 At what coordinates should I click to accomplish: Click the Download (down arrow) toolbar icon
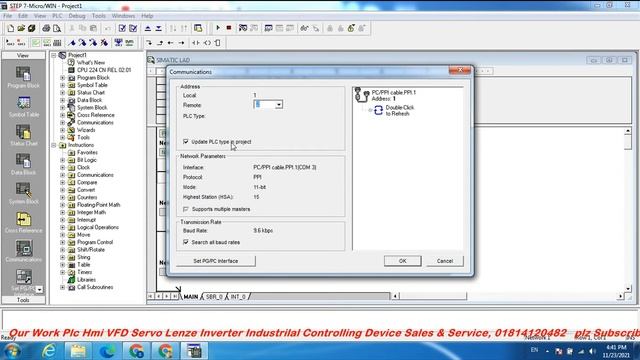158,28
